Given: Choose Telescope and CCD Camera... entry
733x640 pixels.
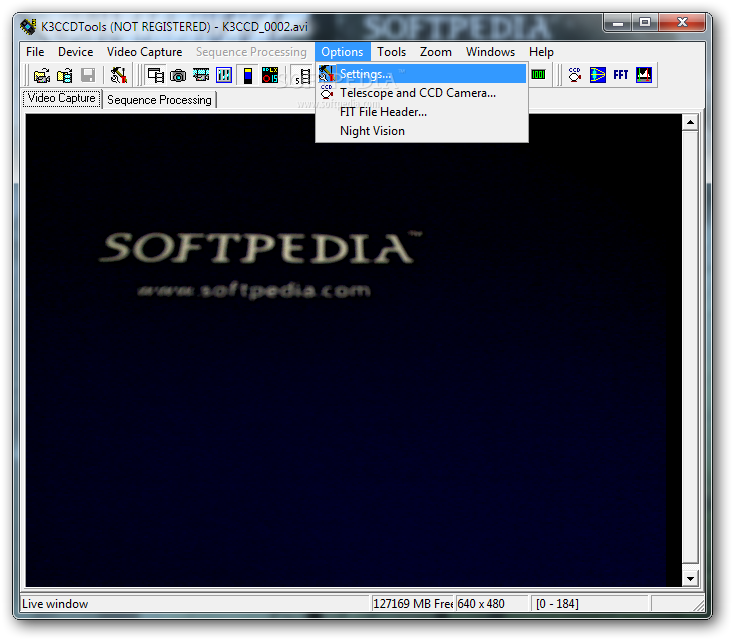Looking at the screenshot, I should (x=422, y=93).
